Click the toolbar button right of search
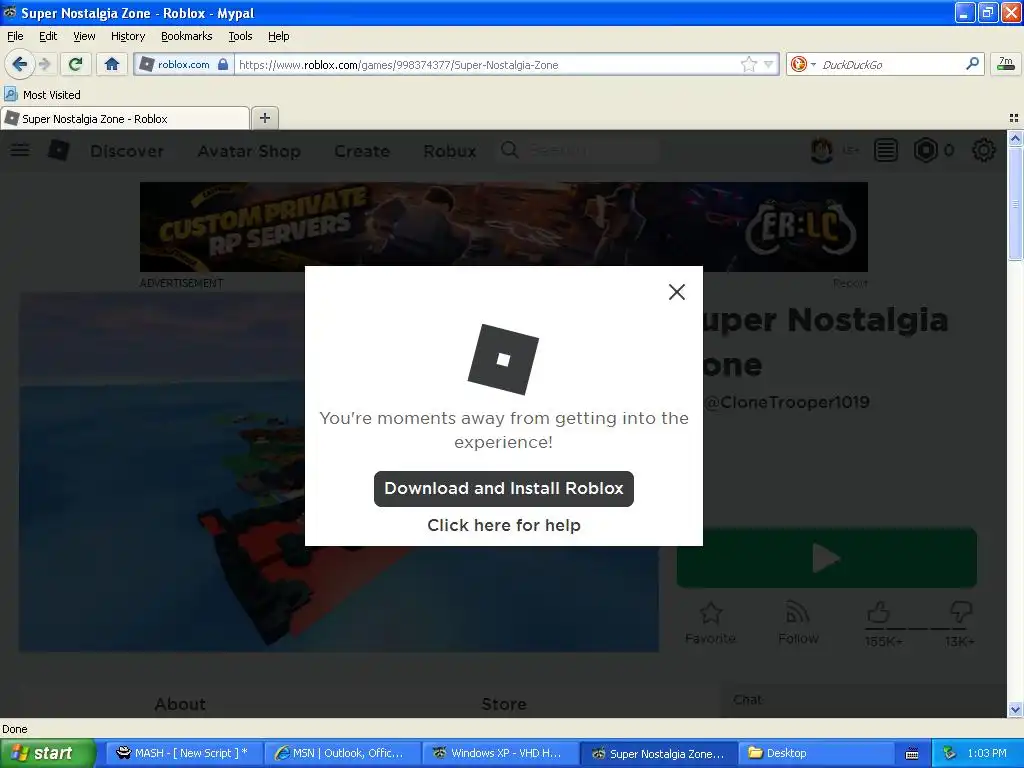 (x=1006, y=63)
